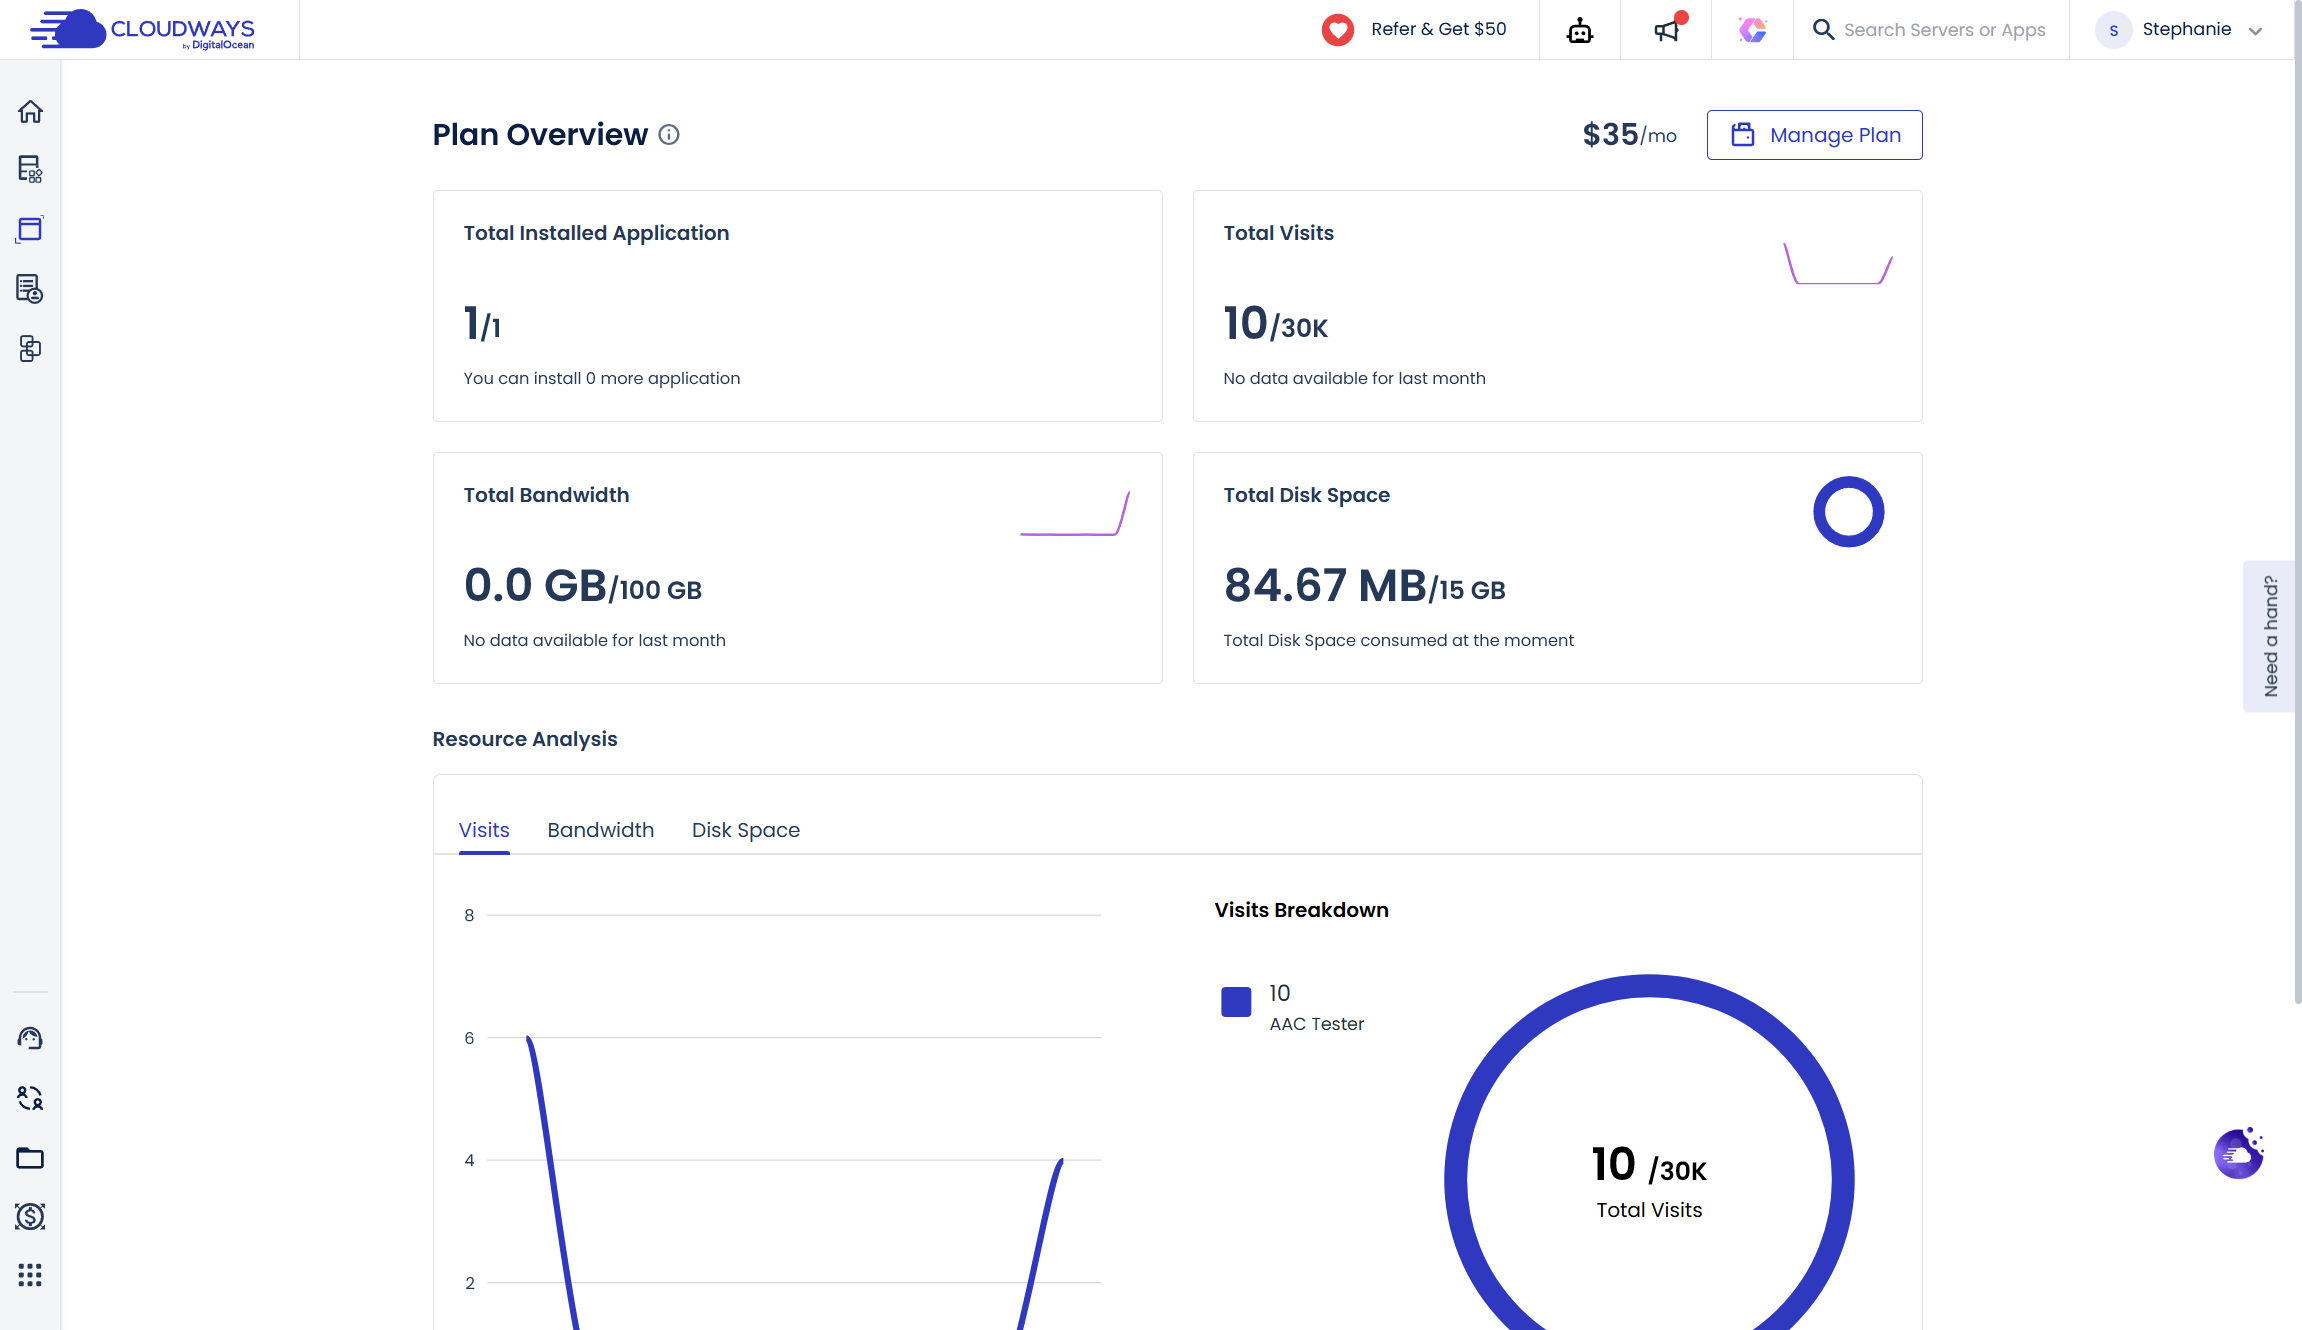Switch to the Disk Space tab
The height and width of the screenshot is (1330, 2302).
tap(745, 830)
